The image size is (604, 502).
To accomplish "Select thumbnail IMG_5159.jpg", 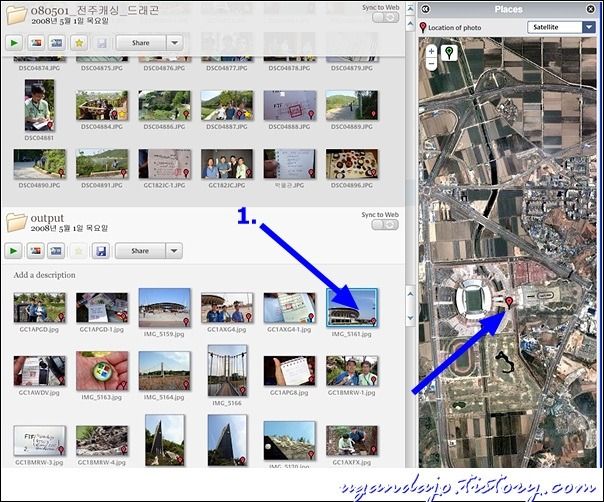I will click(x=164, y=308).
